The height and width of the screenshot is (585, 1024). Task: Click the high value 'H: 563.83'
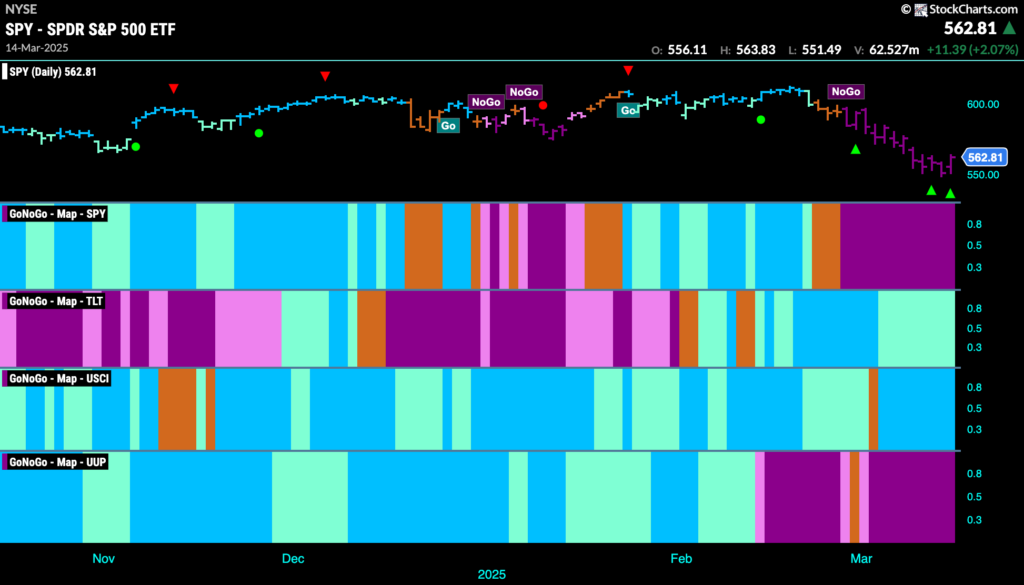748,50
